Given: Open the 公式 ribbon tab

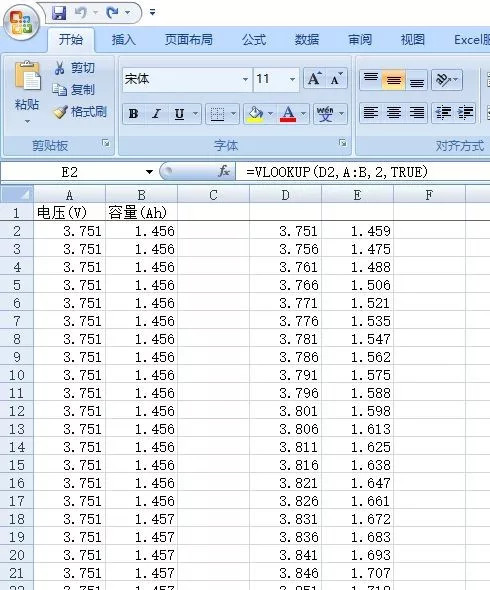Looking at the screenshot, I should click(x=254, y=40).
